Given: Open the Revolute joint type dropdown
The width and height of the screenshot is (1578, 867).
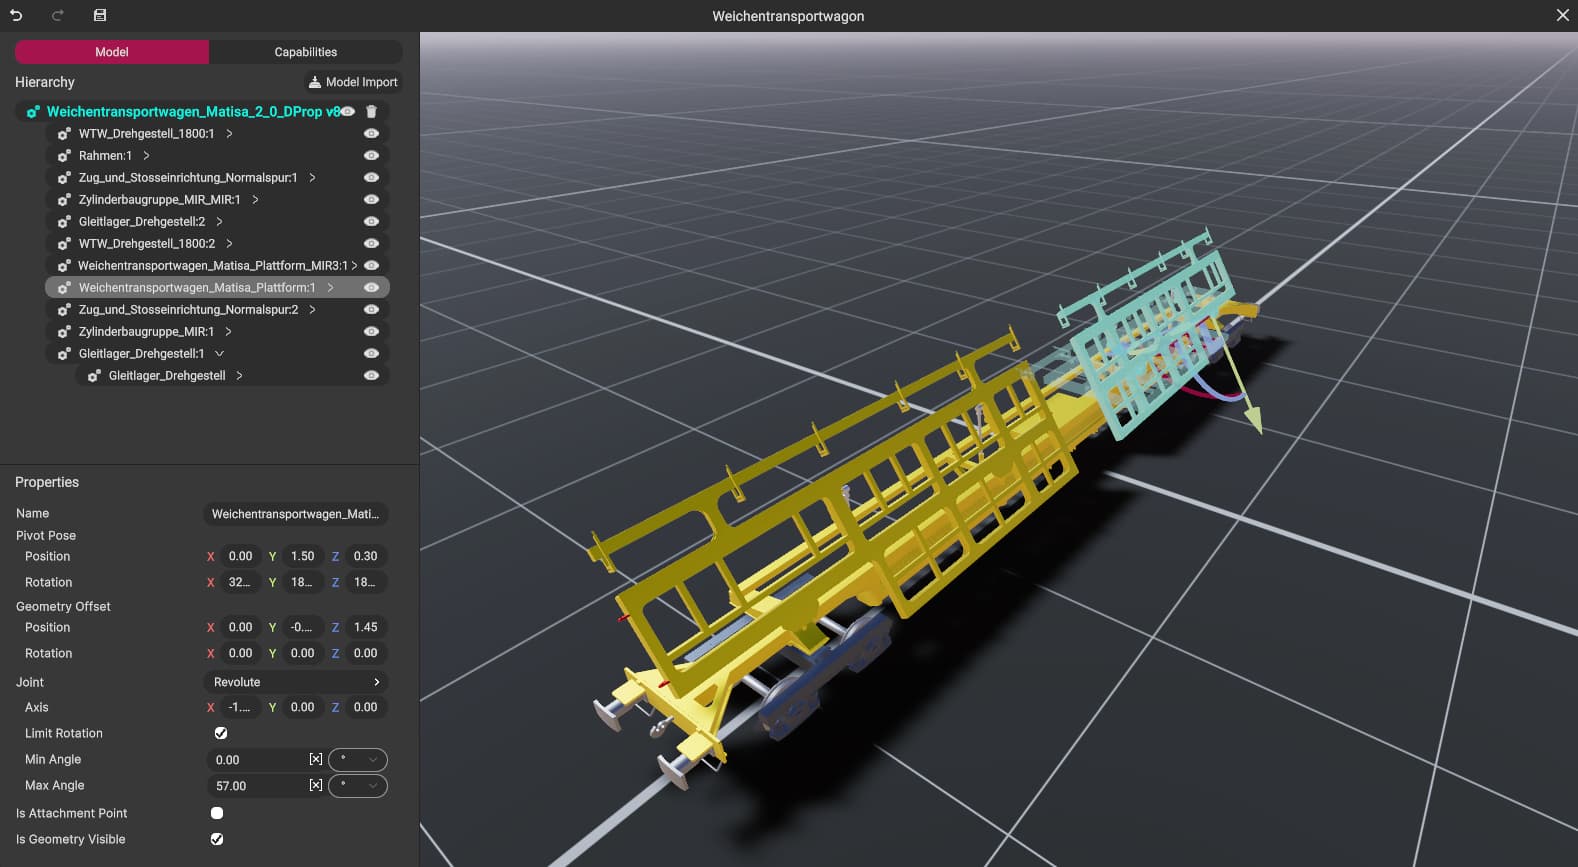Looking at the screenshot, I should [296, 682].
